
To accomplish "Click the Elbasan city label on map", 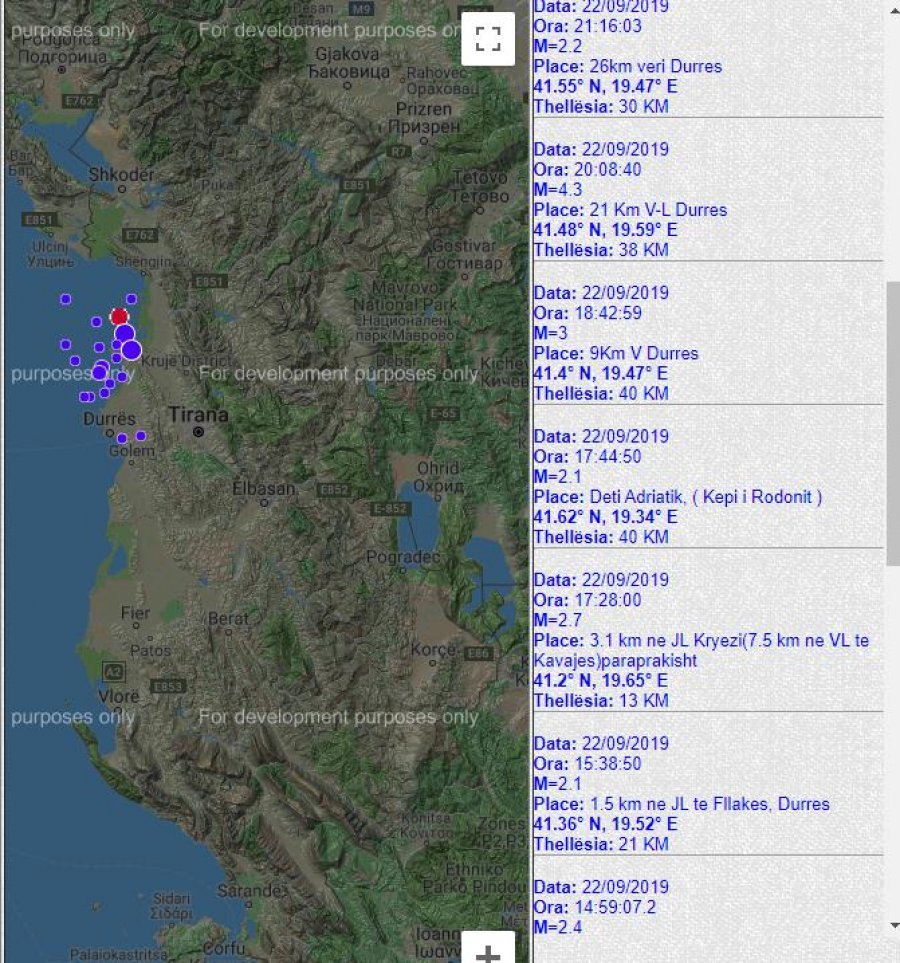I will (264, 489).
